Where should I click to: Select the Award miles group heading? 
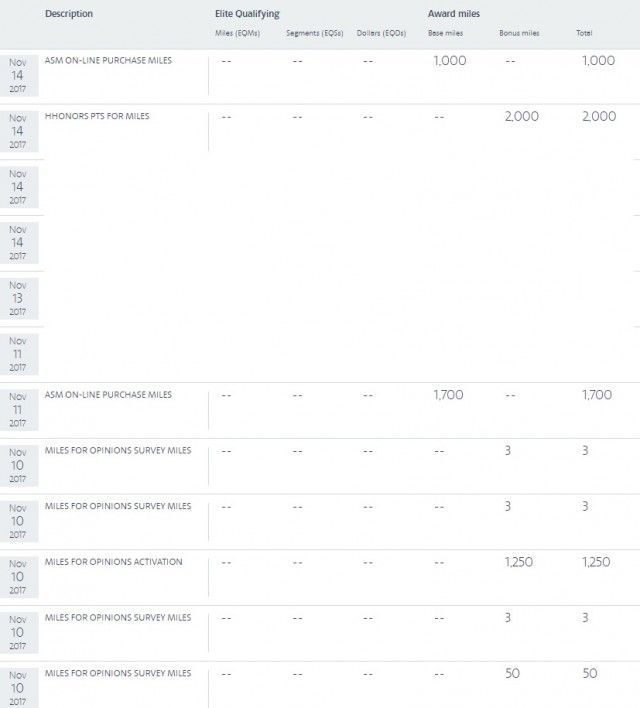tap(455, 14)
